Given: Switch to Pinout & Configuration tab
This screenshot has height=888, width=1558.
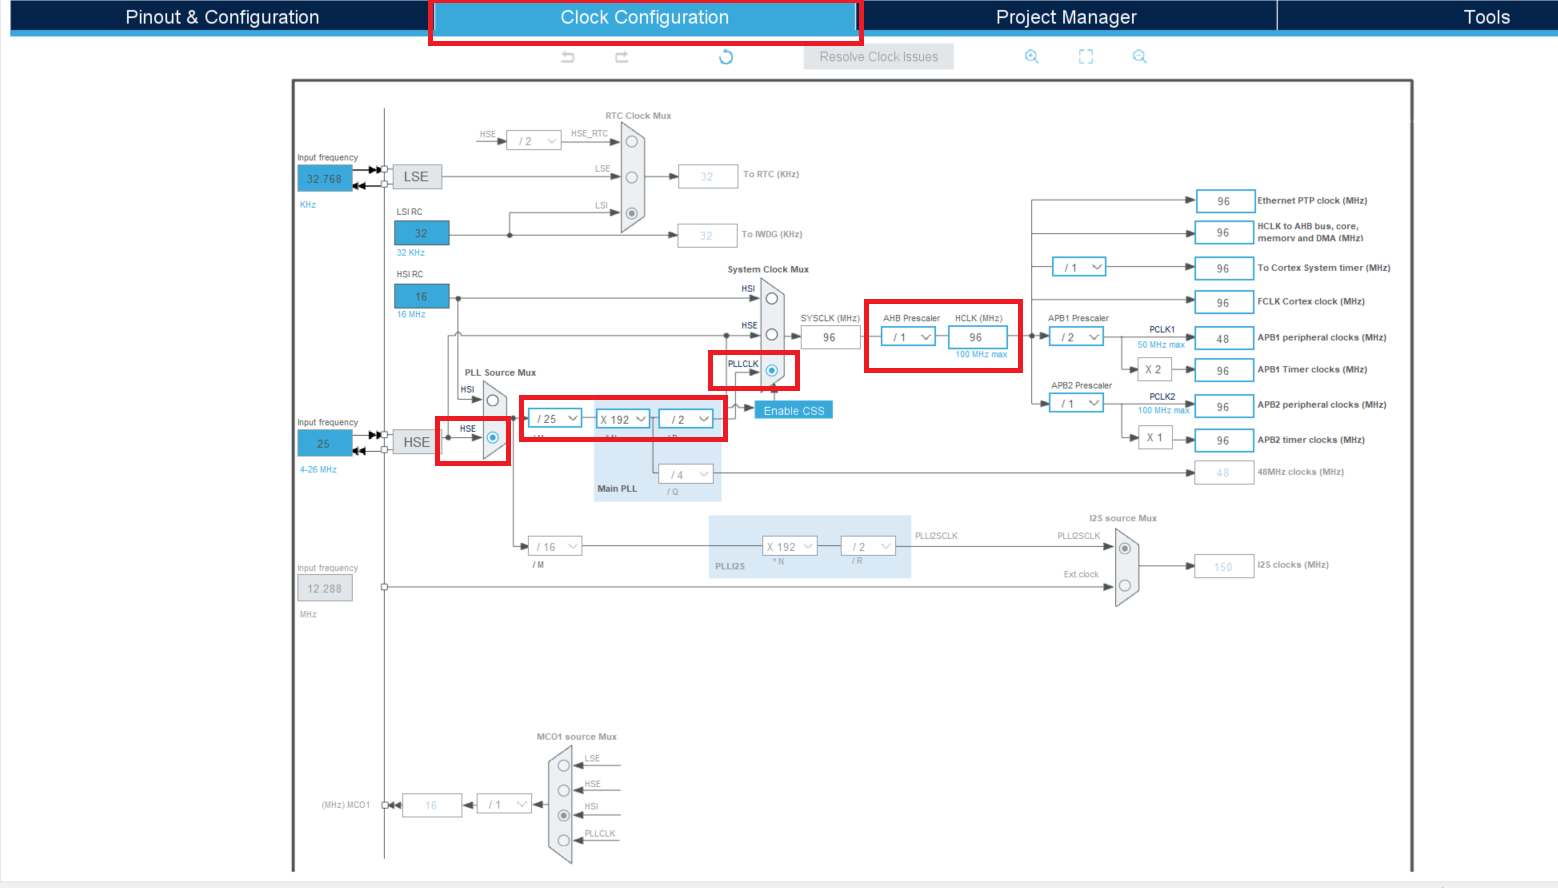Looking at the screenshot, I should pyautogui.click(x=222, y=17).
